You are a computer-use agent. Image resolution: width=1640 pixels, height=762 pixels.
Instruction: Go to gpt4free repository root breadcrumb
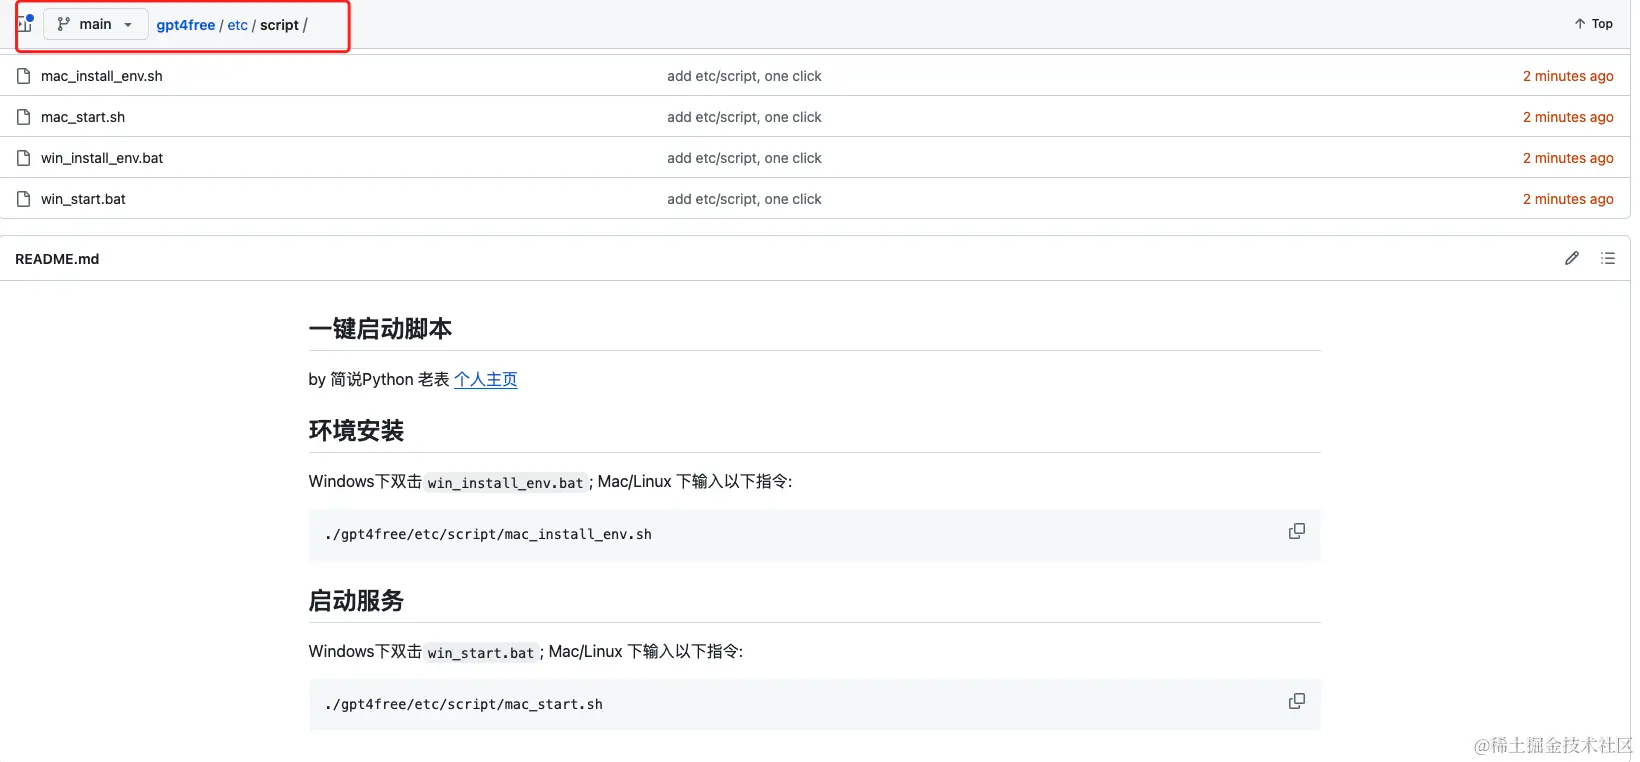[x=186, y=25]
